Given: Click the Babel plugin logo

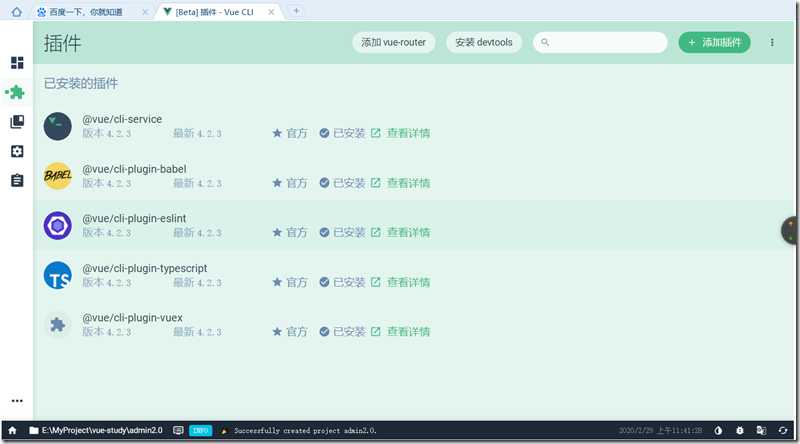Looking at the screenshot, I should click(57, 176).
